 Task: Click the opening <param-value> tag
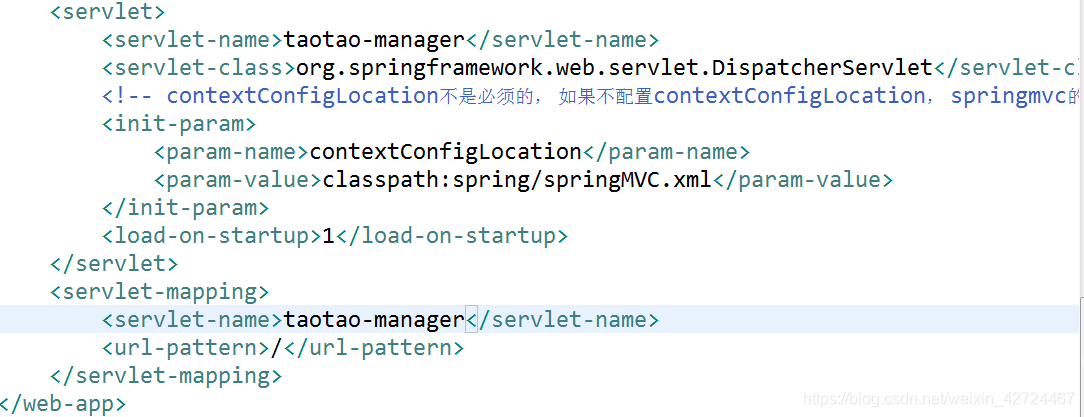point(237,180)
